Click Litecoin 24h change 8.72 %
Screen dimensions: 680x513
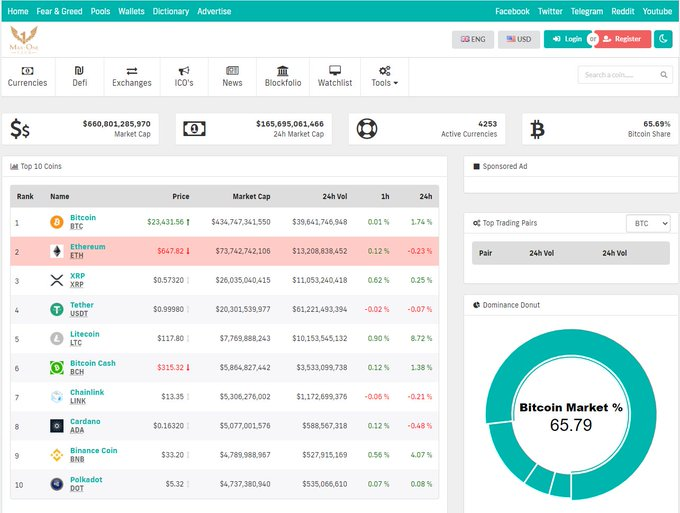click(421, 338)
